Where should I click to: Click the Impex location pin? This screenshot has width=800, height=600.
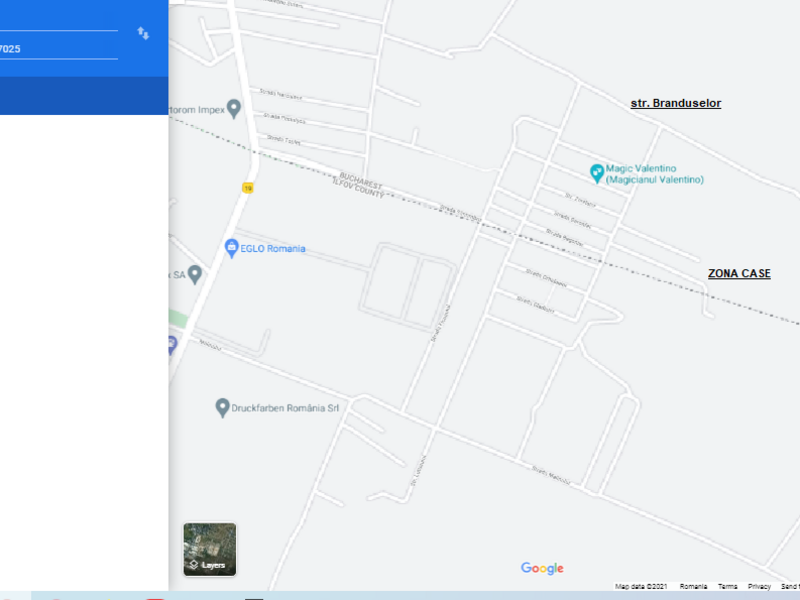234,108
